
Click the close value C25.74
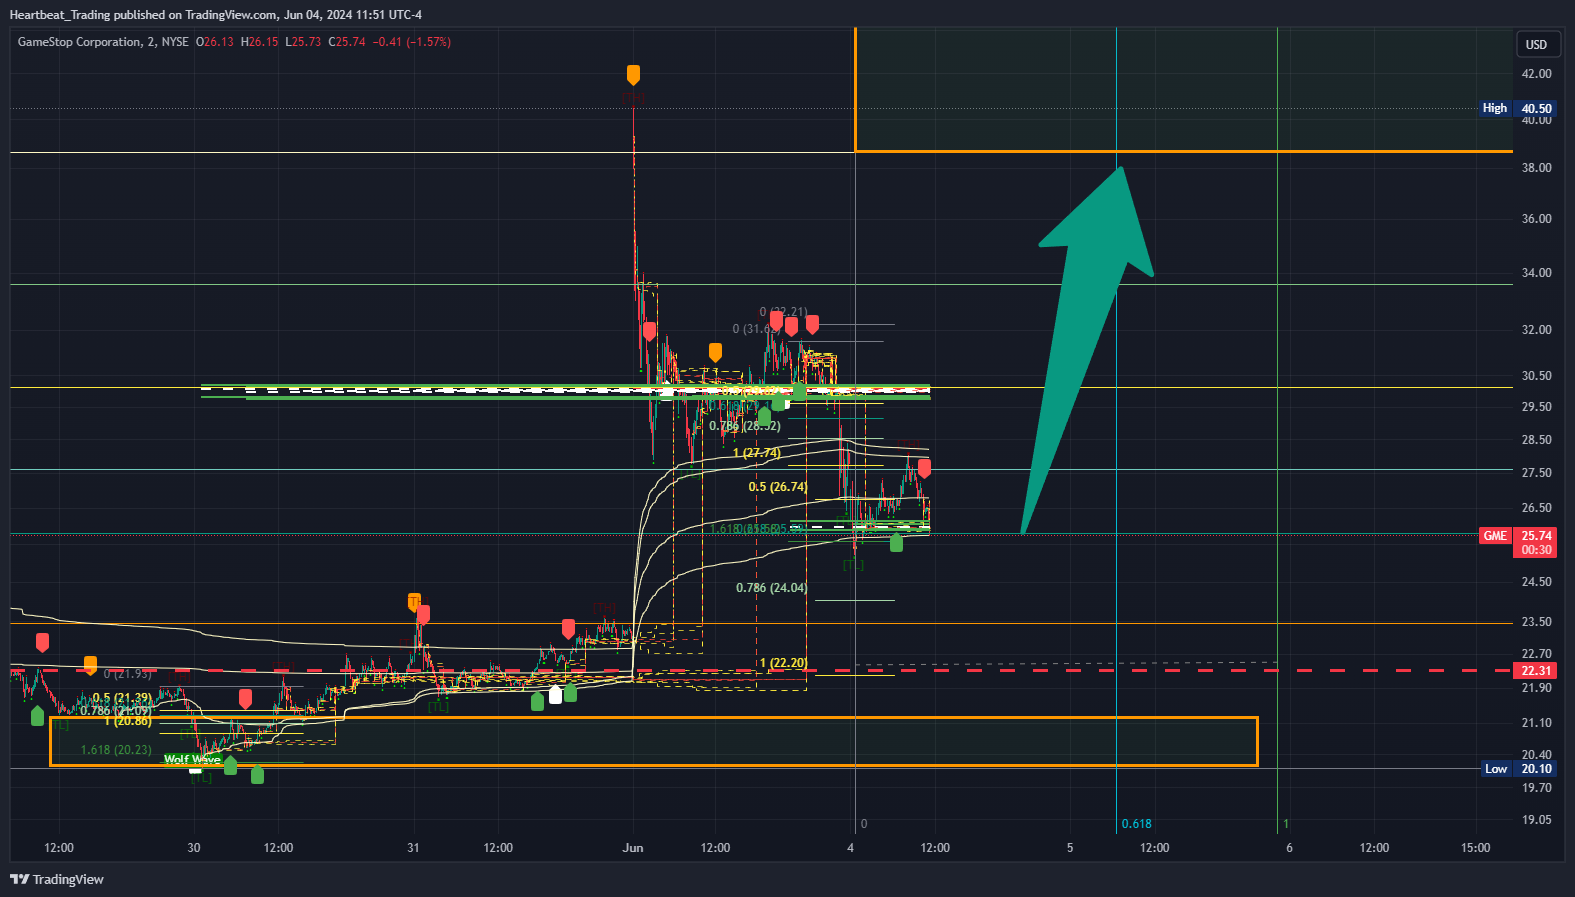[347, 42]
